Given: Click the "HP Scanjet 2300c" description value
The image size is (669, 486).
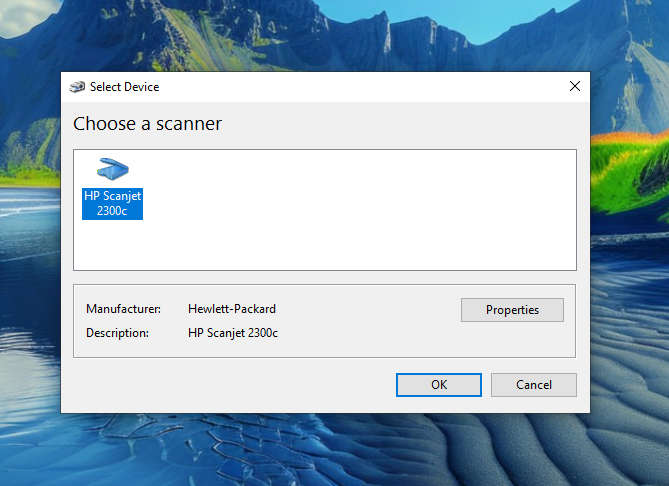Looking at the screenshot, I should pyautogui.click(x=233, y=333).
